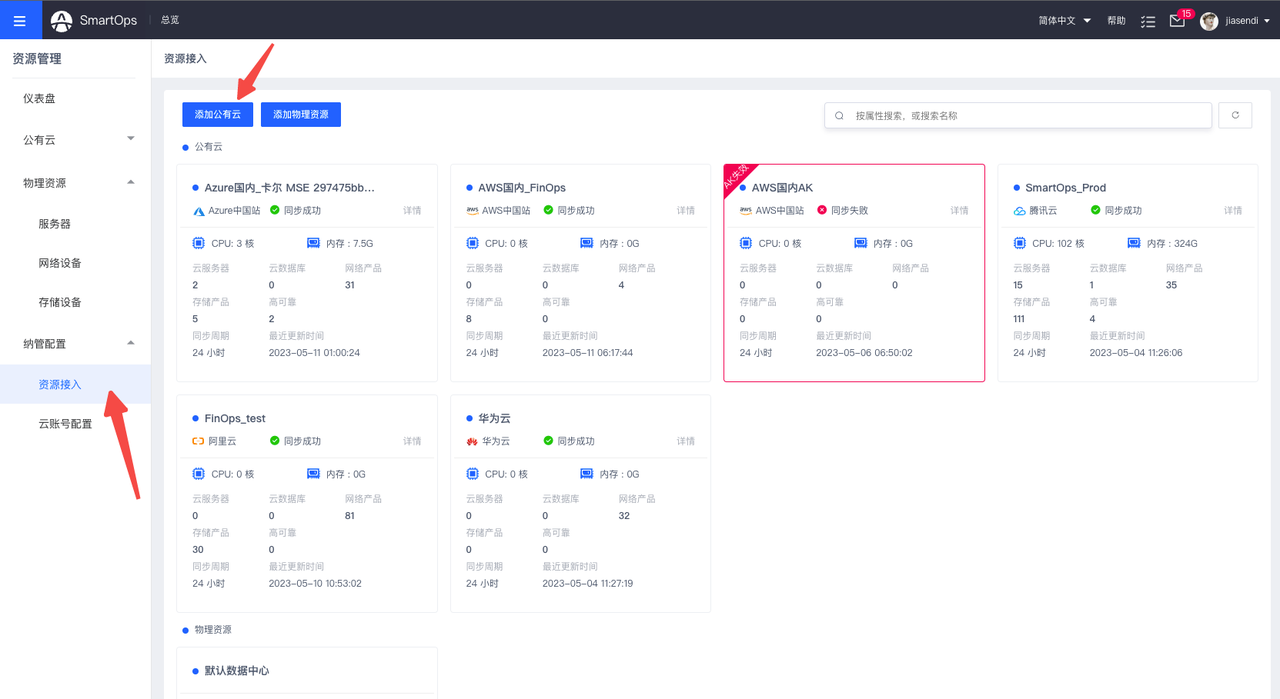The image size is (1280, 699).
Task: Click timestamp 2023-05-10 10:53:02
Action: click(x=315, y=583)
